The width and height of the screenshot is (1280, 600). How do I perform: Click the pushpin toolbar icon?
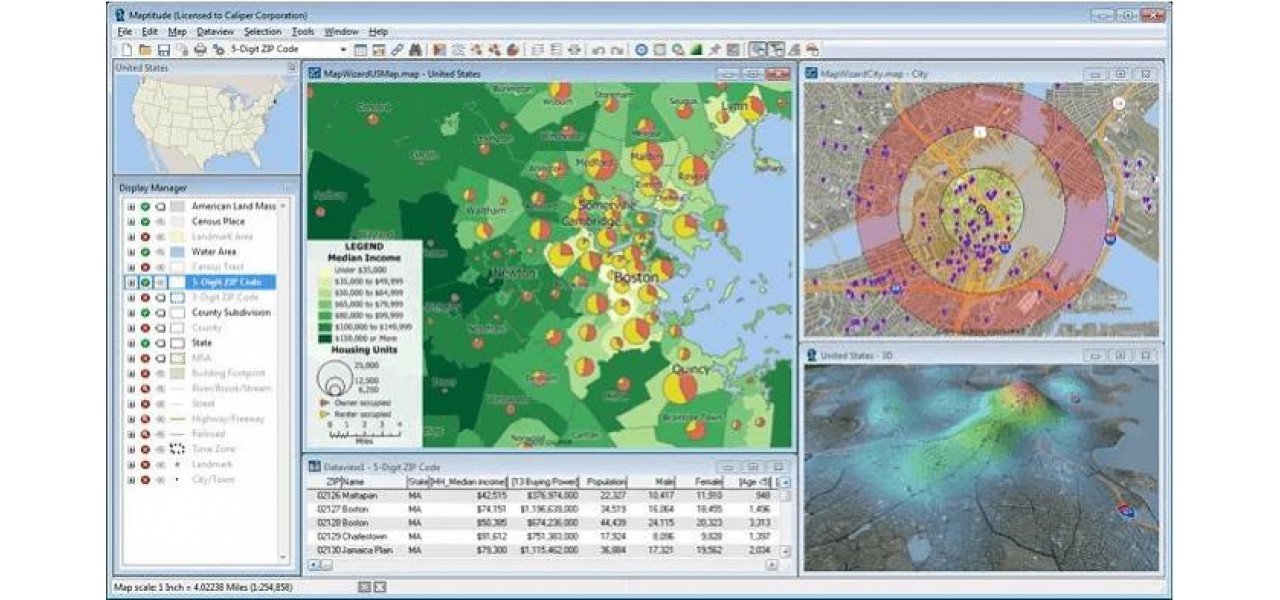[713, 48]
